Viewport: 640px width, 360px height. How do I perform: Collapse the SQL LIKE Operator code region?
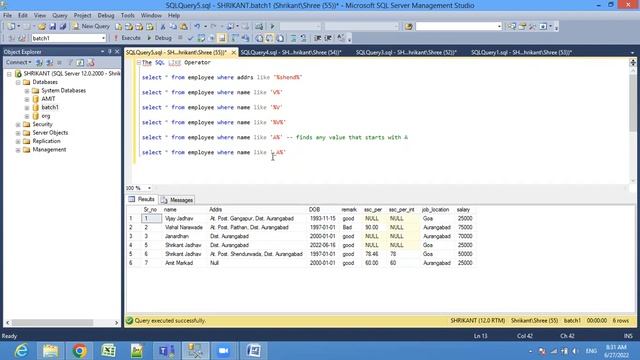point(138,62)
